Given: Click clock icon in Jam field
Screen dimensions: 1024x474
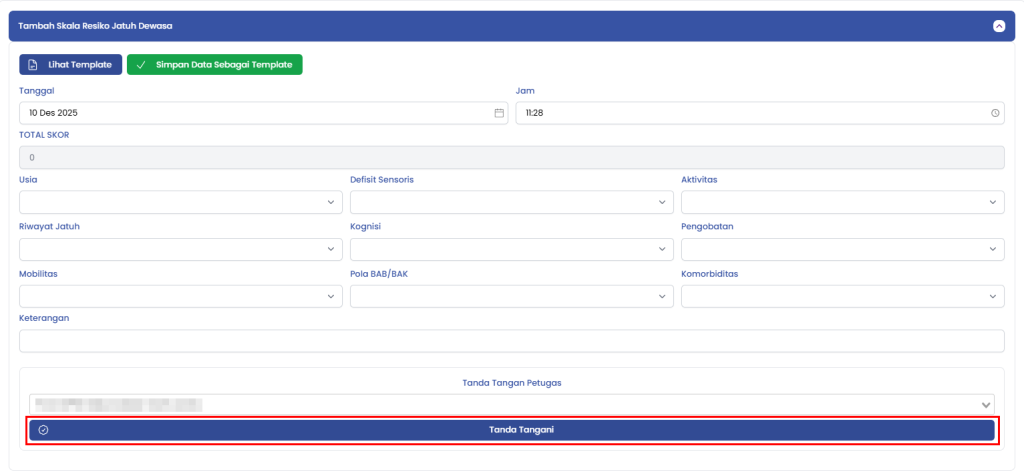Looking at the screenshot, I should click(x=995, y=113).
